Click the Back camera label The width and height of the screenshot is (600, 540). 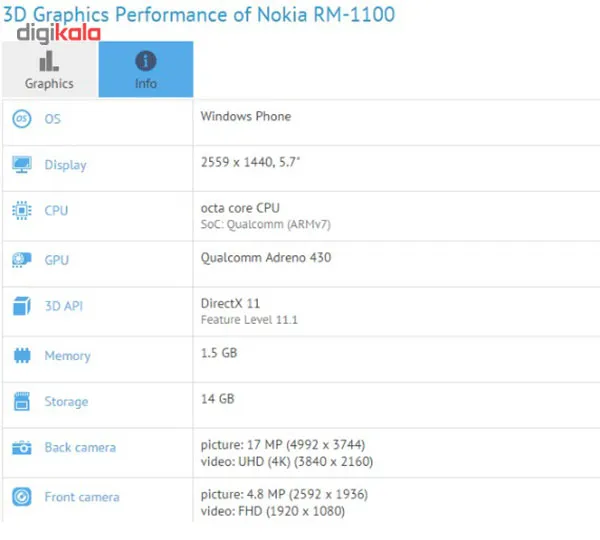coord(80,448)
